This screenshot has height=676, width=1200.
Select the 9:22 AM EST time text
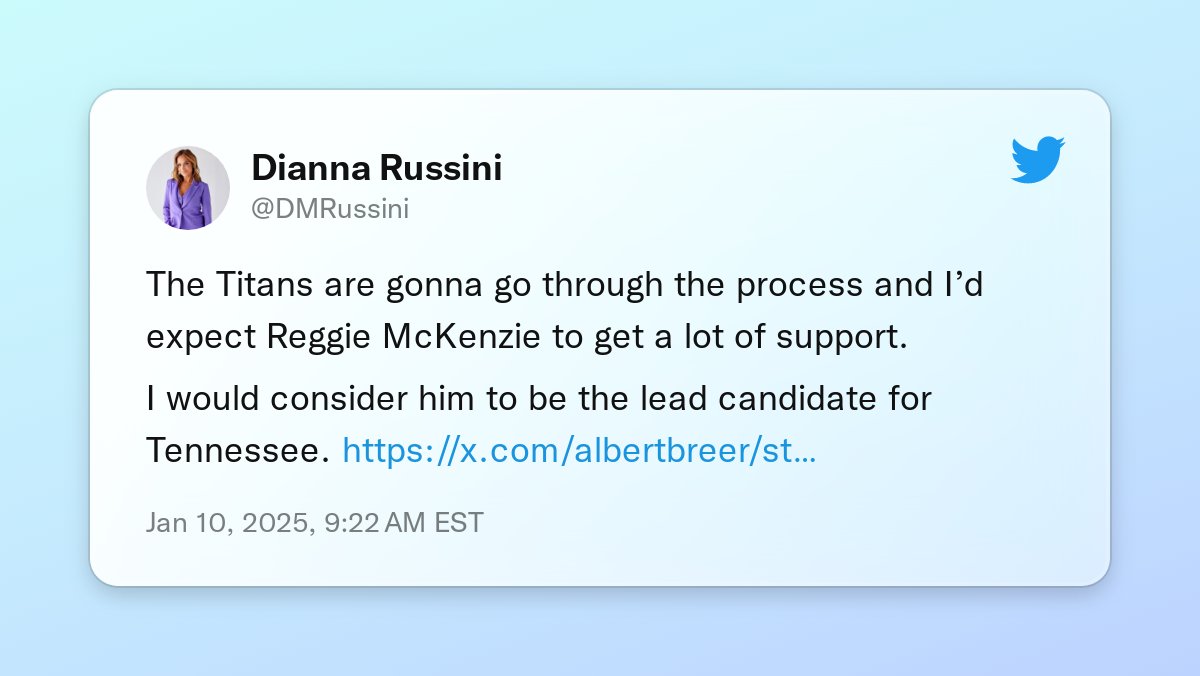point(404,522)
